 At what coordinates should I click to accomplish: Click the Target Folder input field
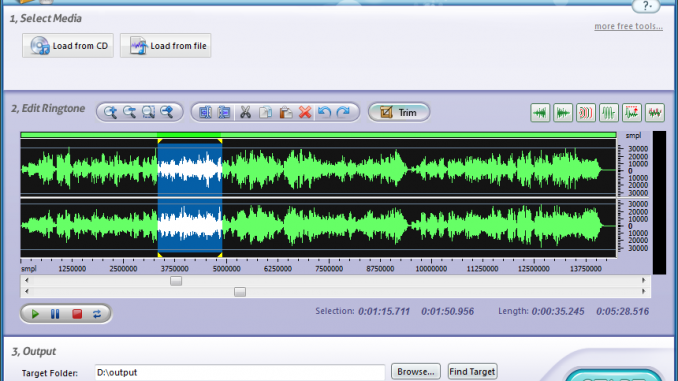(x=240, y=372)
